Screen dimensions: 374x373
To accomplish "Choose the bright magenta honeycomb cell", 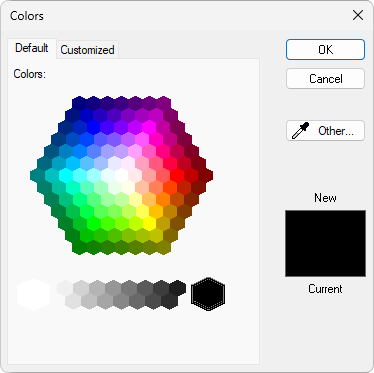I will point(149,127).
